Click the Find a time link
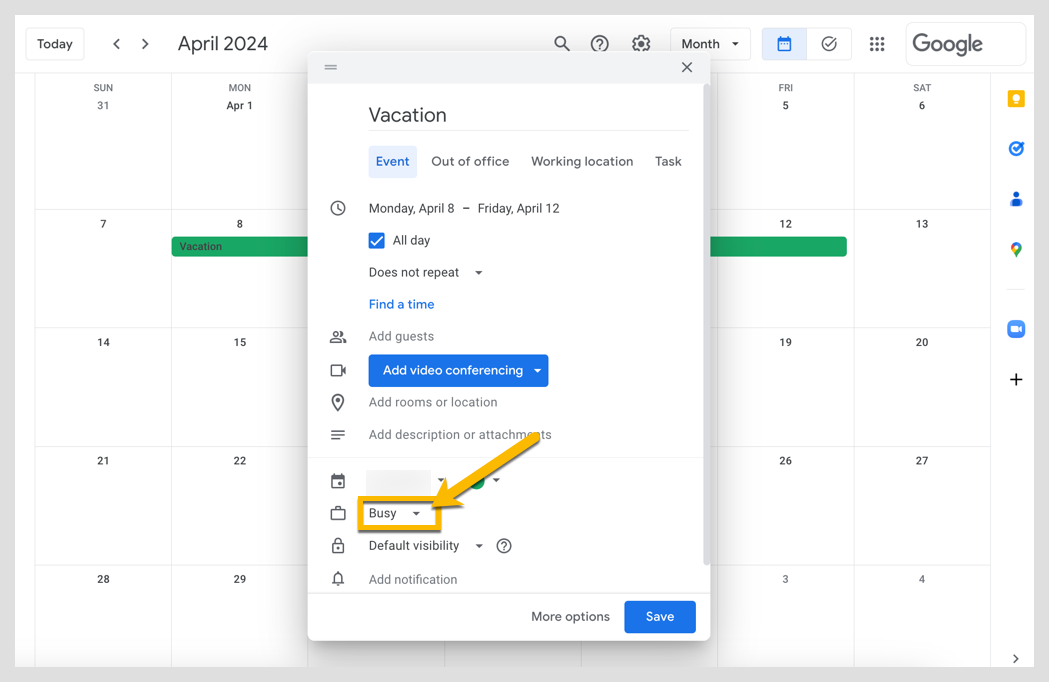 (401, 305)
